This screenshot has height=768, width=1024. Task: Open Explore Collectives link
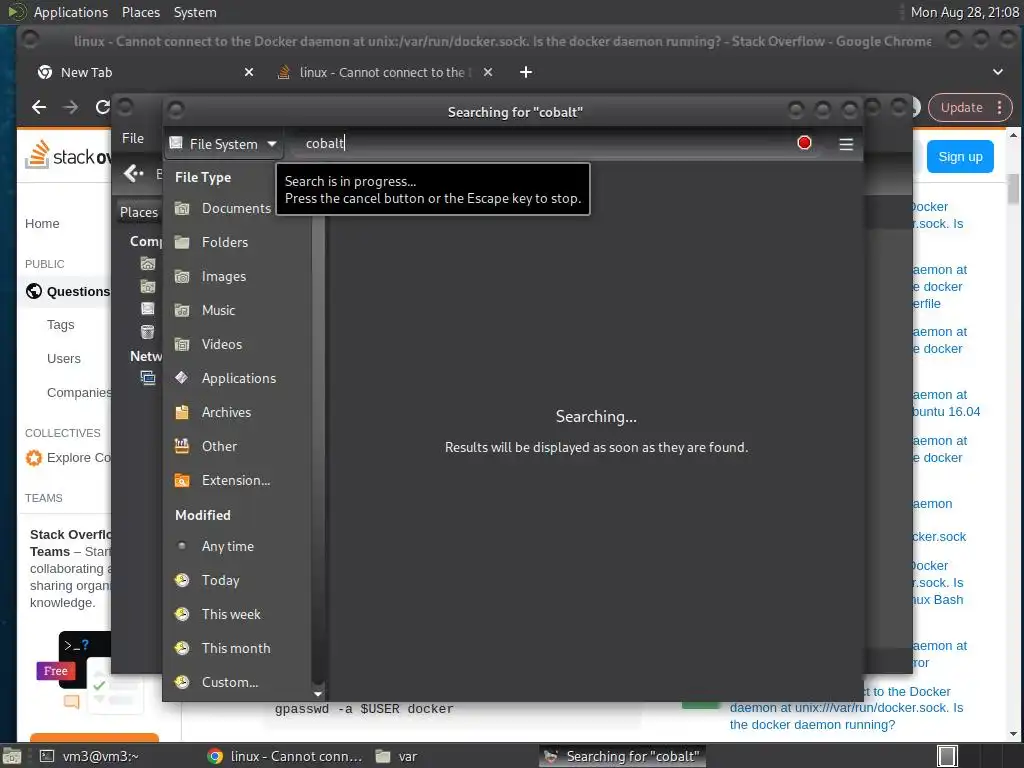point(68,458)
